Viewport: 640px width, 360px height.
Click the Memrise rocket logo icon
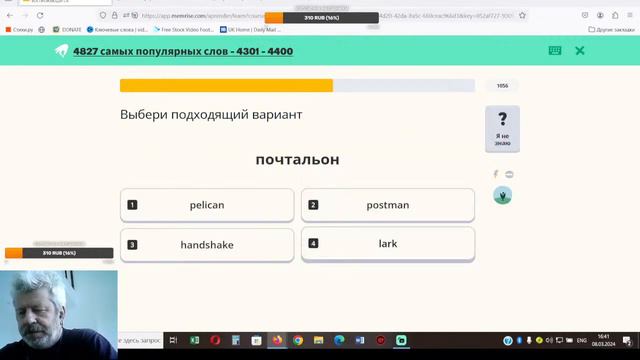62,51
